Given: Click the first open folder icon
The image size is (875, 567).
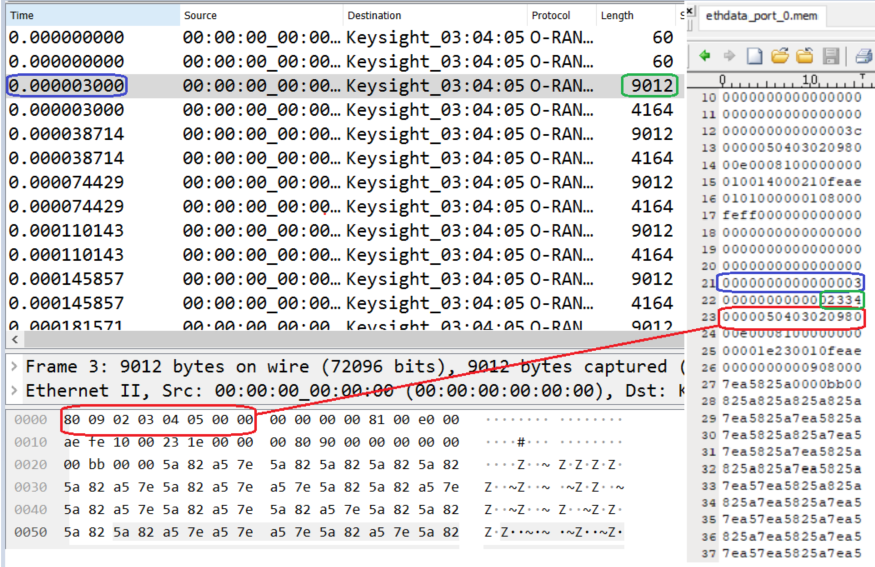Looking at the screenshot, I should click(780, 55).
